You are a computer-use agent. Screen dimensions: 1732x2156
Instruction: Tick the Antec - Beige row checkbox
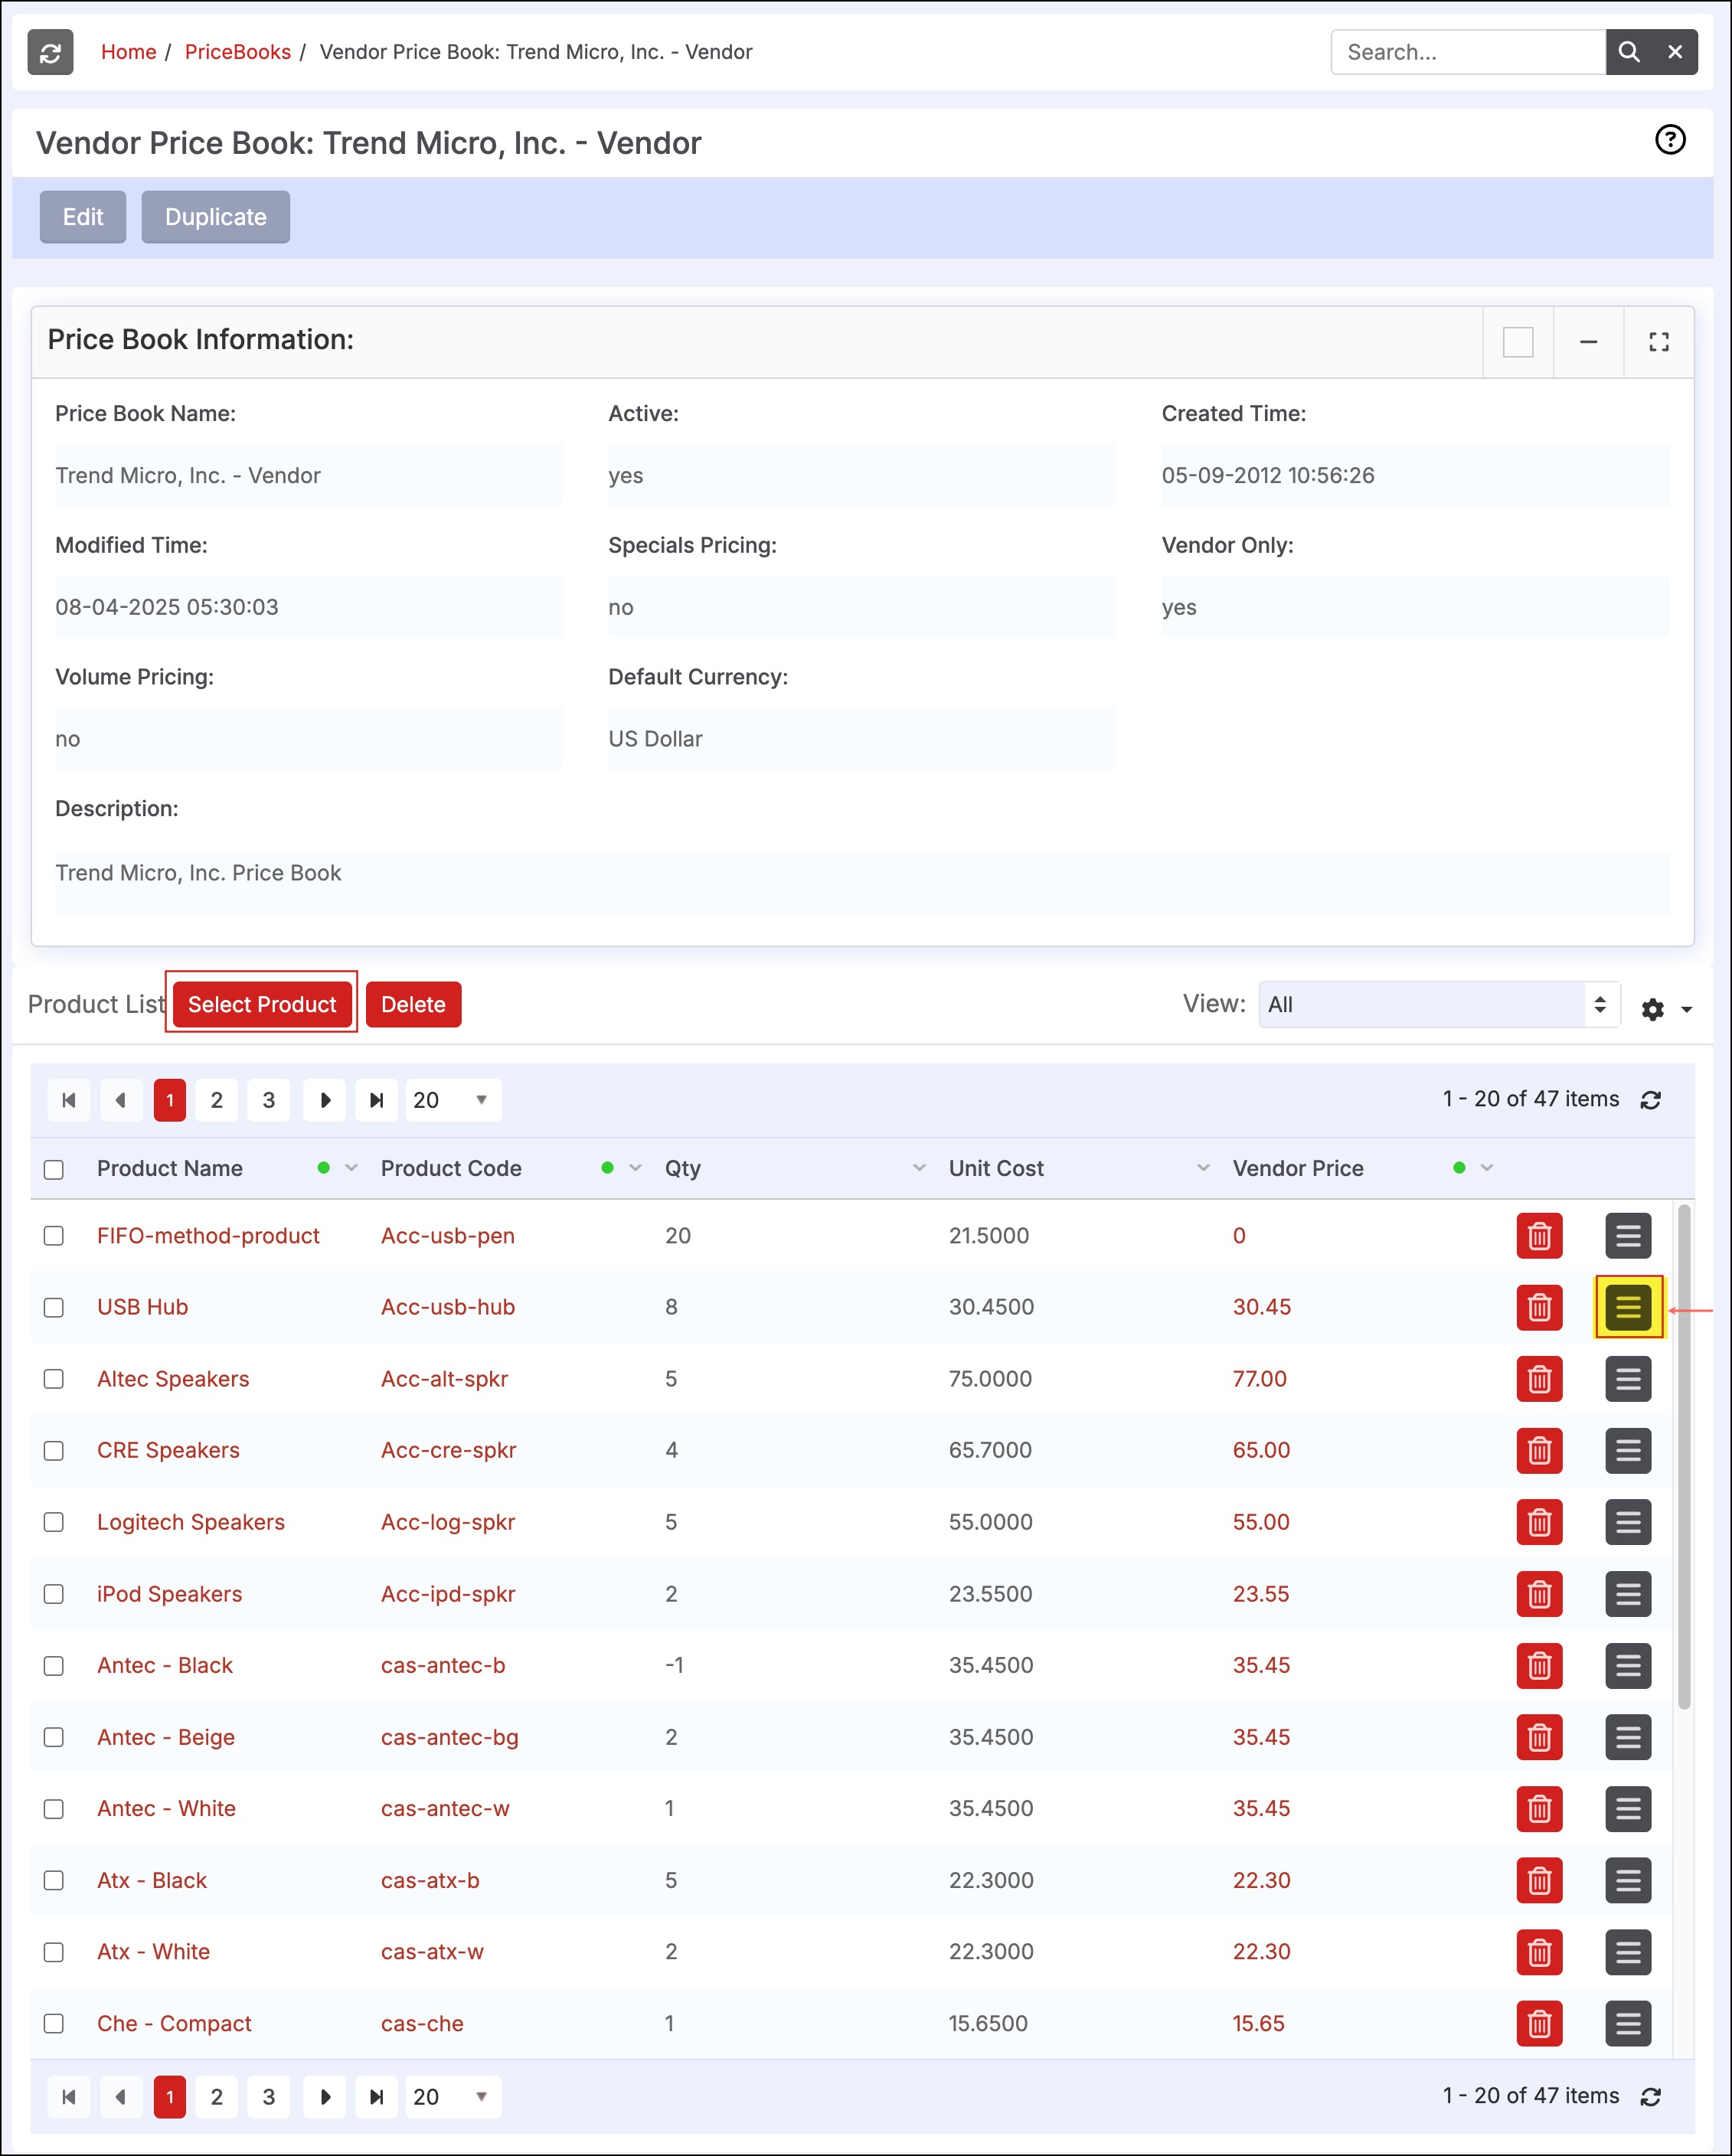[54, 1737]
